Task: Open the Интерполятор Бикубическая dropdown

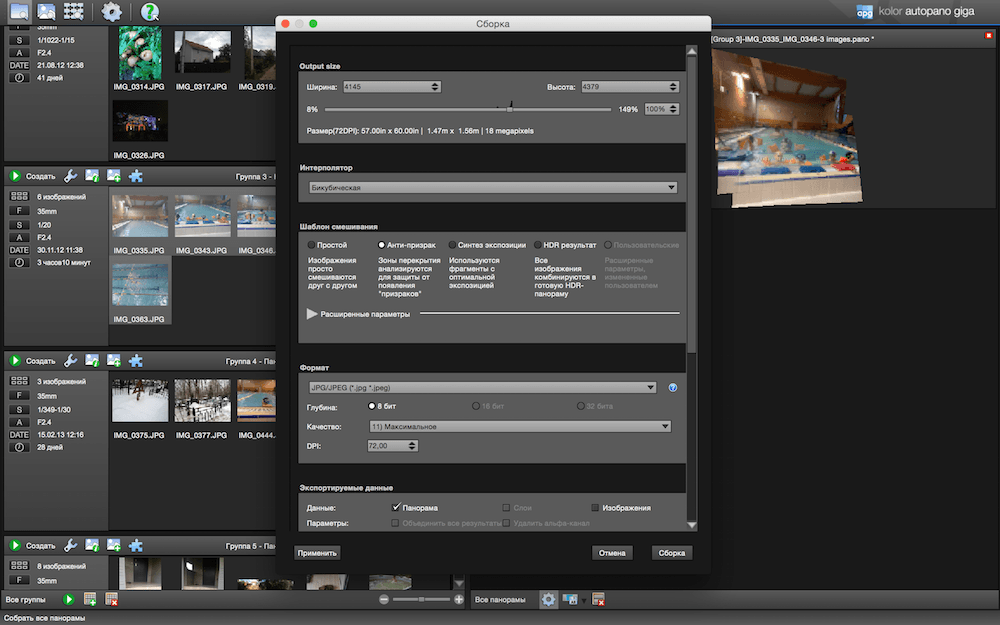Action: (493, 188)
